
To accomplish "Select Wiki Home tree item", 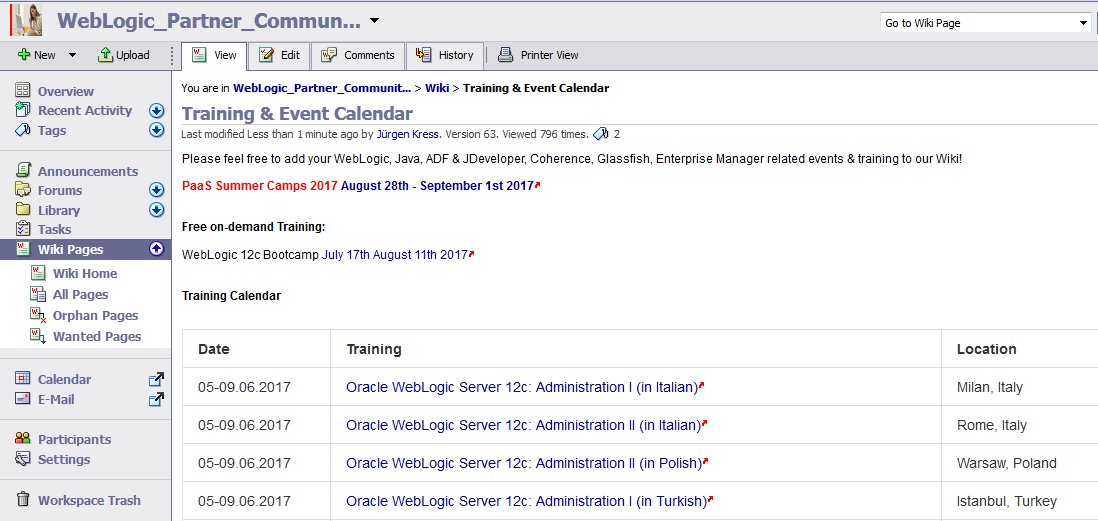I will (x=85, y=274).
